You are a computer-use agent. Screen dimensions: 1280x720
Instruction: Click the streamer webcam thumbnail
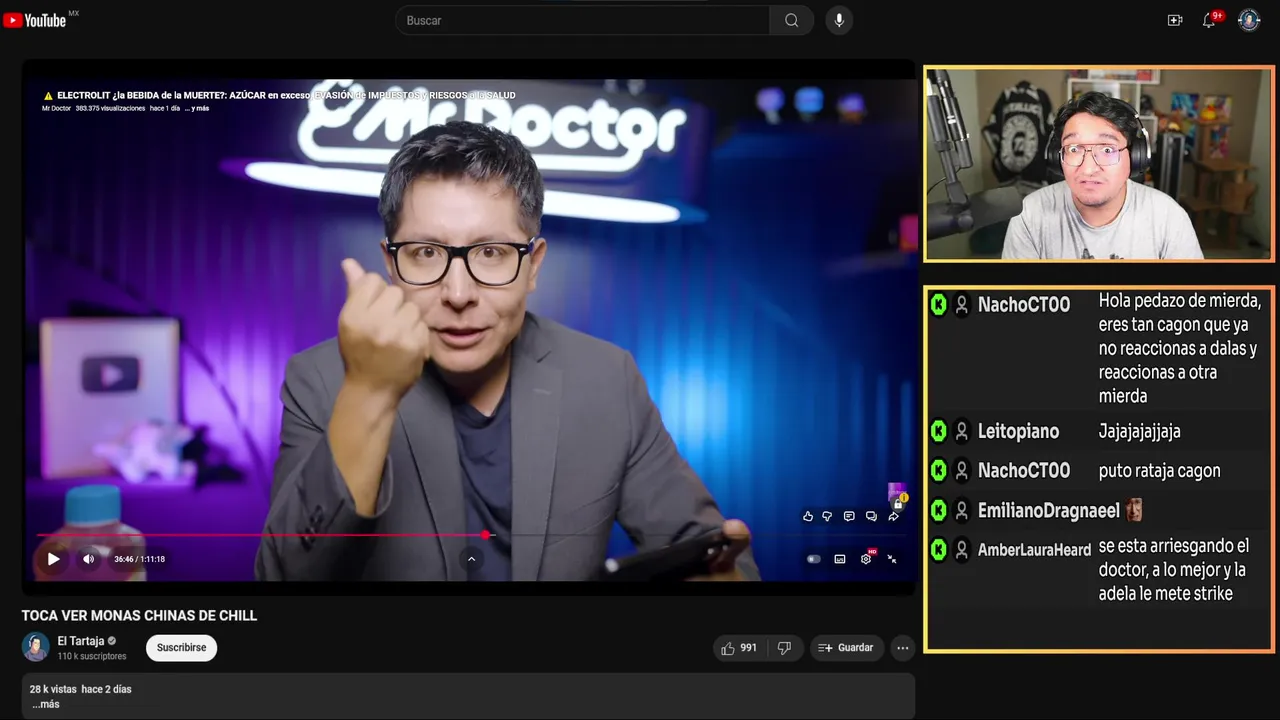(x=1099, y=164)
